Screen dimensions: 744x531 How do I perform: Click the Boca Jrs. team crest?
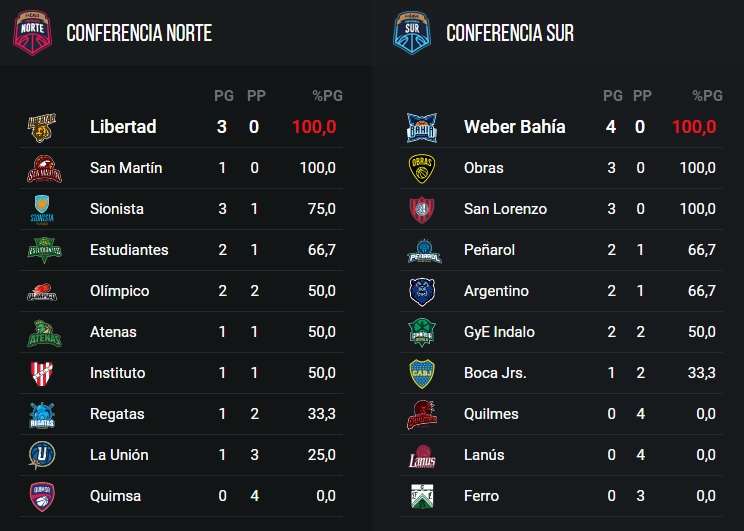(x=420, y=373)
